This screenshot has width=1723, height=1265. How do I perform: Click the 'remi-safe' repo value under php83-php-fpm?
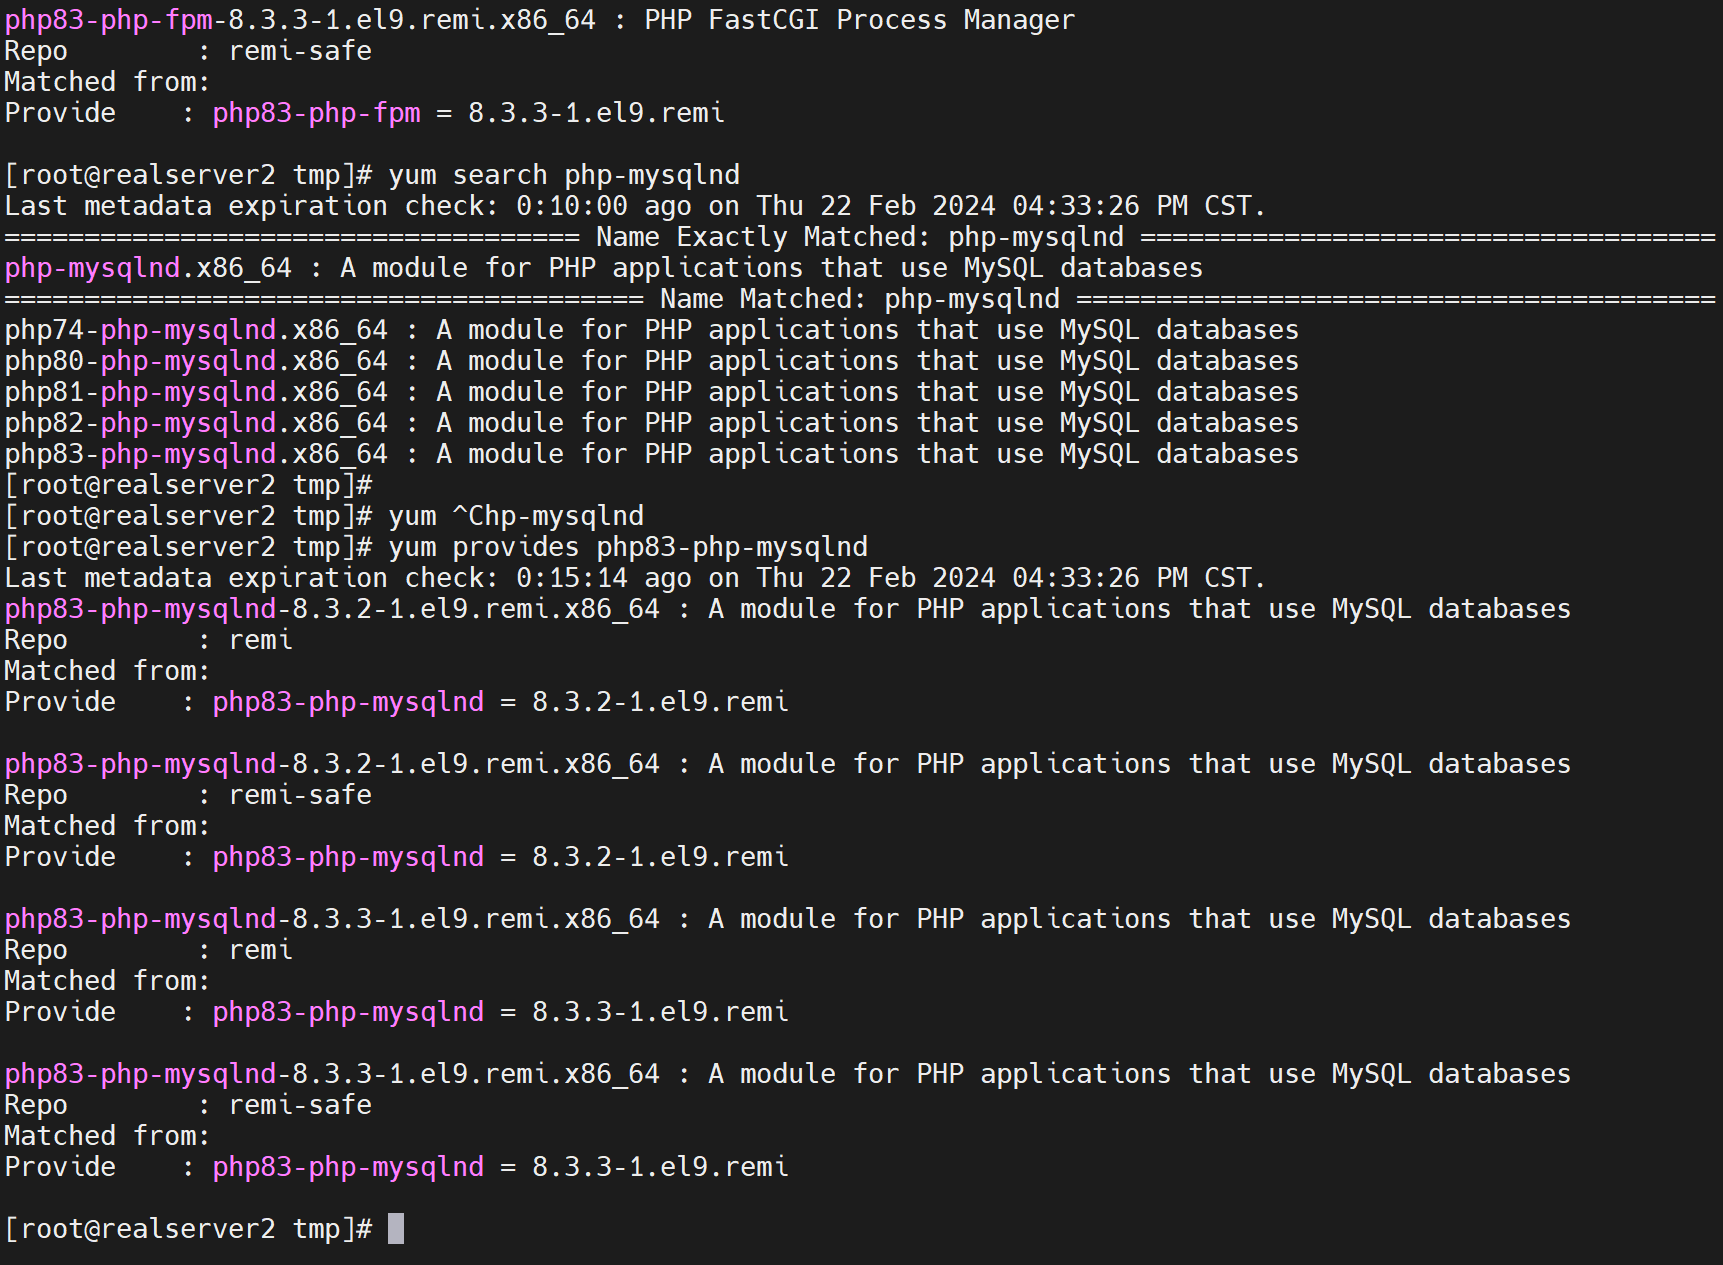tap(300, 51)
